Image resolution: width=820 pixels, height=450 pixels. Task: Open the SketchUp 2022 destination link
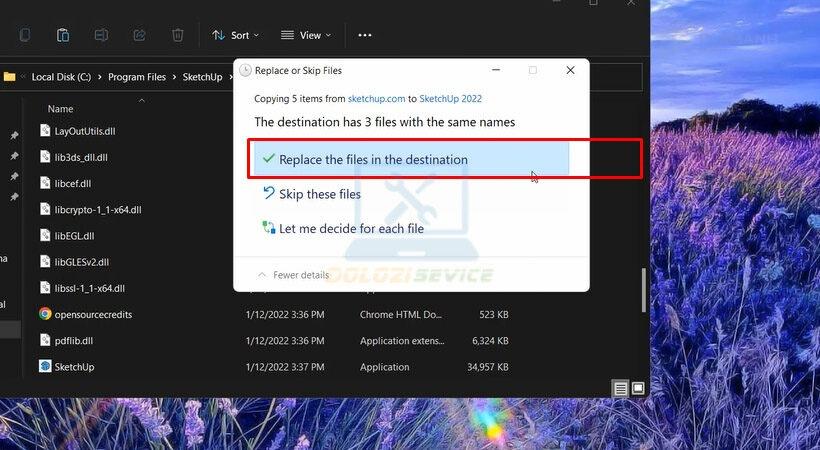[450, 99]
